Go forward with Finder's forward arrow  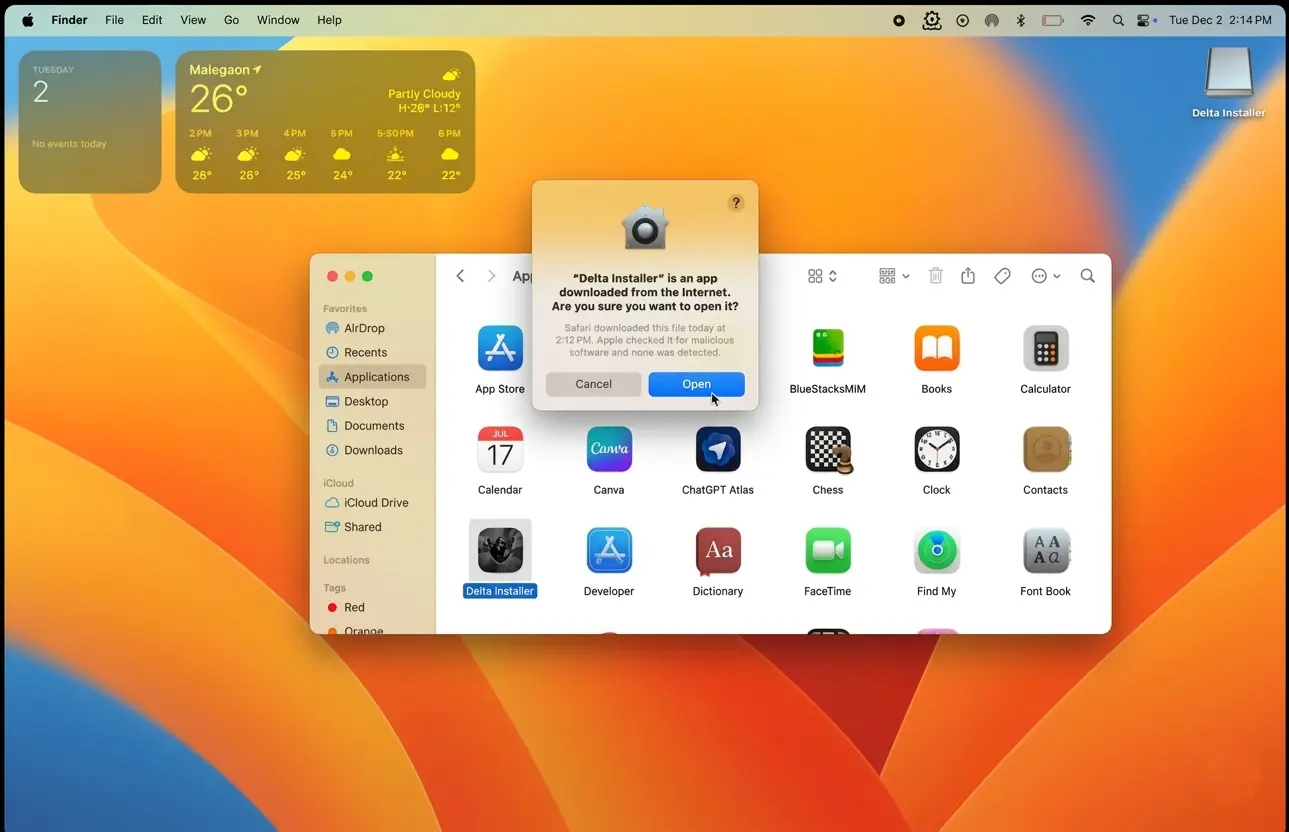coord(491,276)
